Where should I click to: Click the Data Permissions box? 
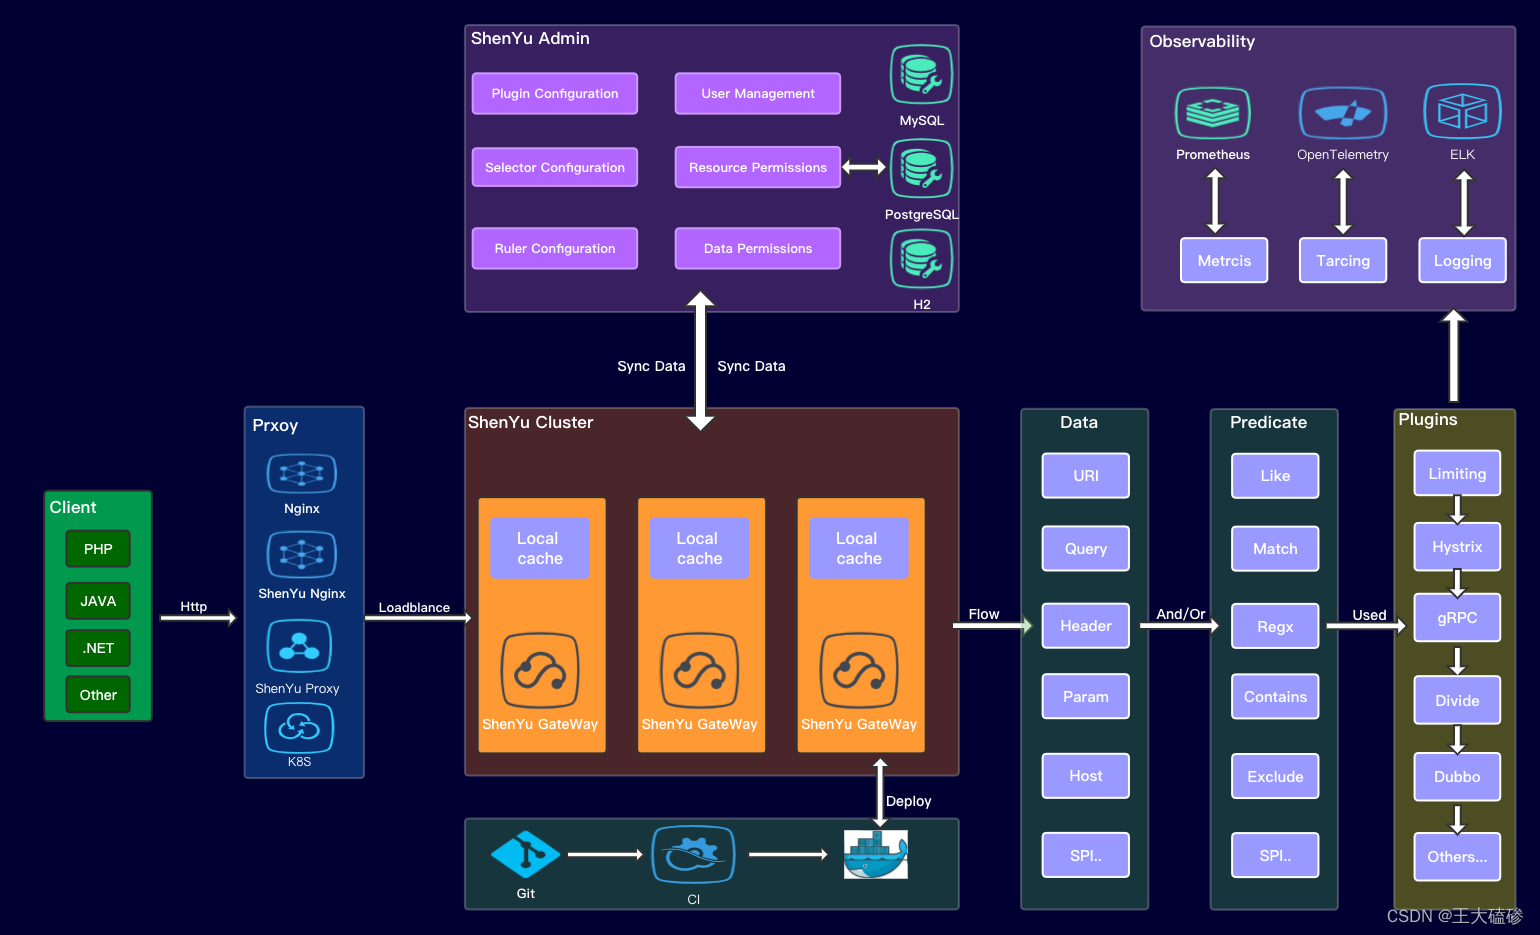coord(758,248)
